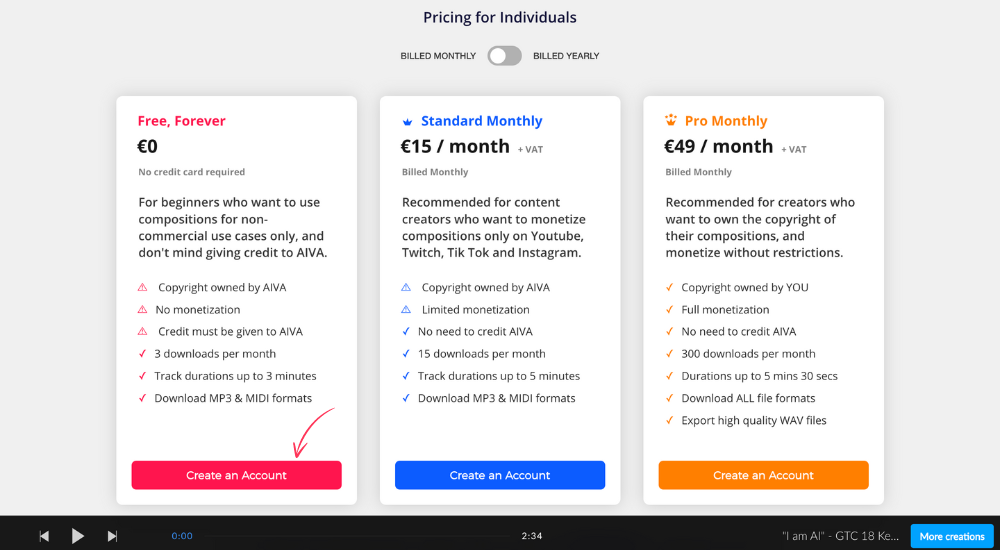This screenshot has width=1000, height=550.
Task: Click orange checkmark beside Full monetization
Action: pos(670,309)
